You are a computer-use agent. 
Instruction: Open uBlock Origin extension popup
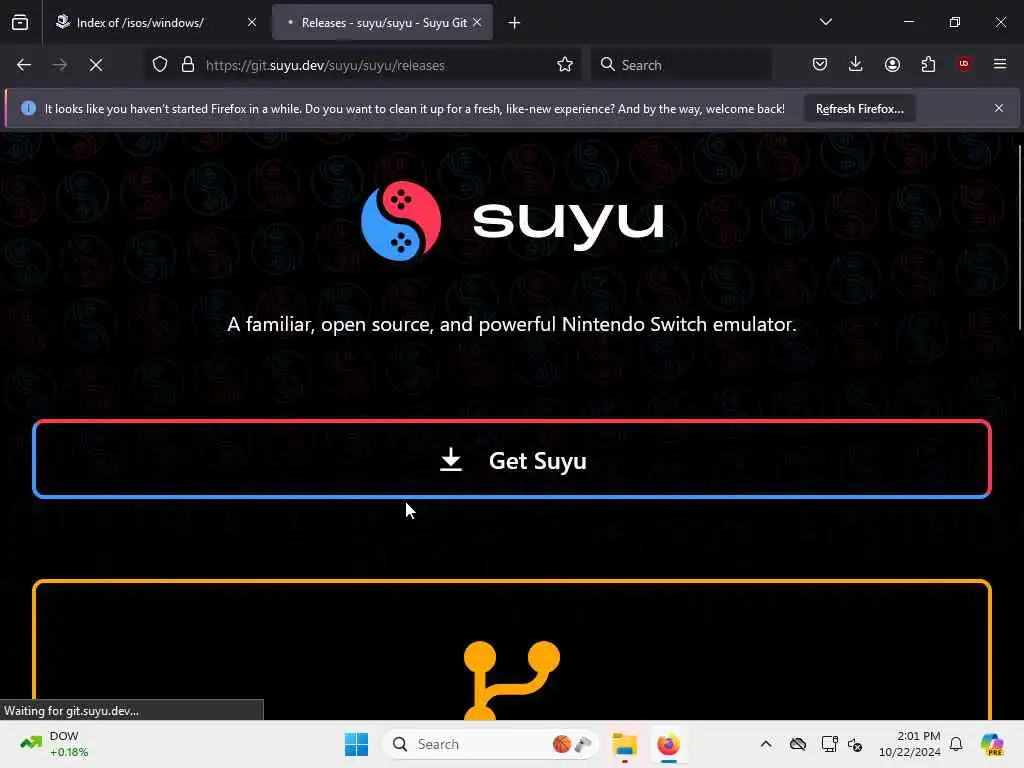(964, 64)
